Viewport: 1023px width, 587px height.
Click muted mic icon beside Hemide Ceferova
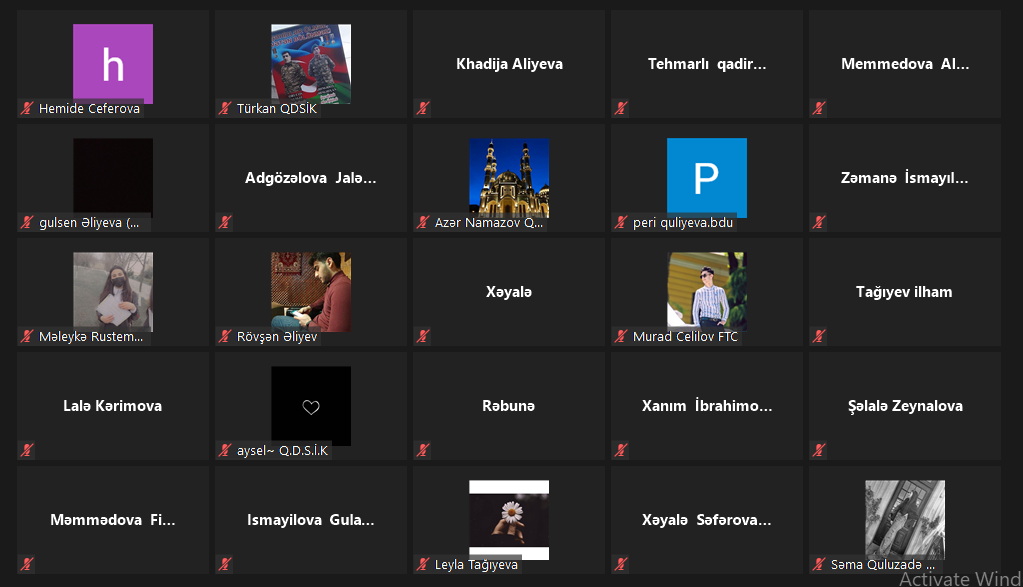[x=27, y=108]
